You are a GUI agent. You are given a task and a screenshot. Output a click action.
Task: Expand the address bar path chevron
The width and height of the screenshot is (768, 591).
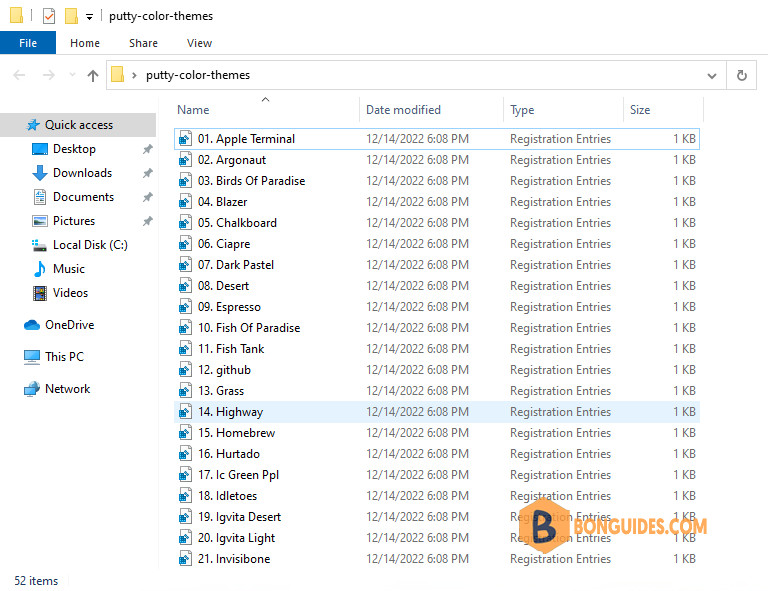[x=134, y=75]
